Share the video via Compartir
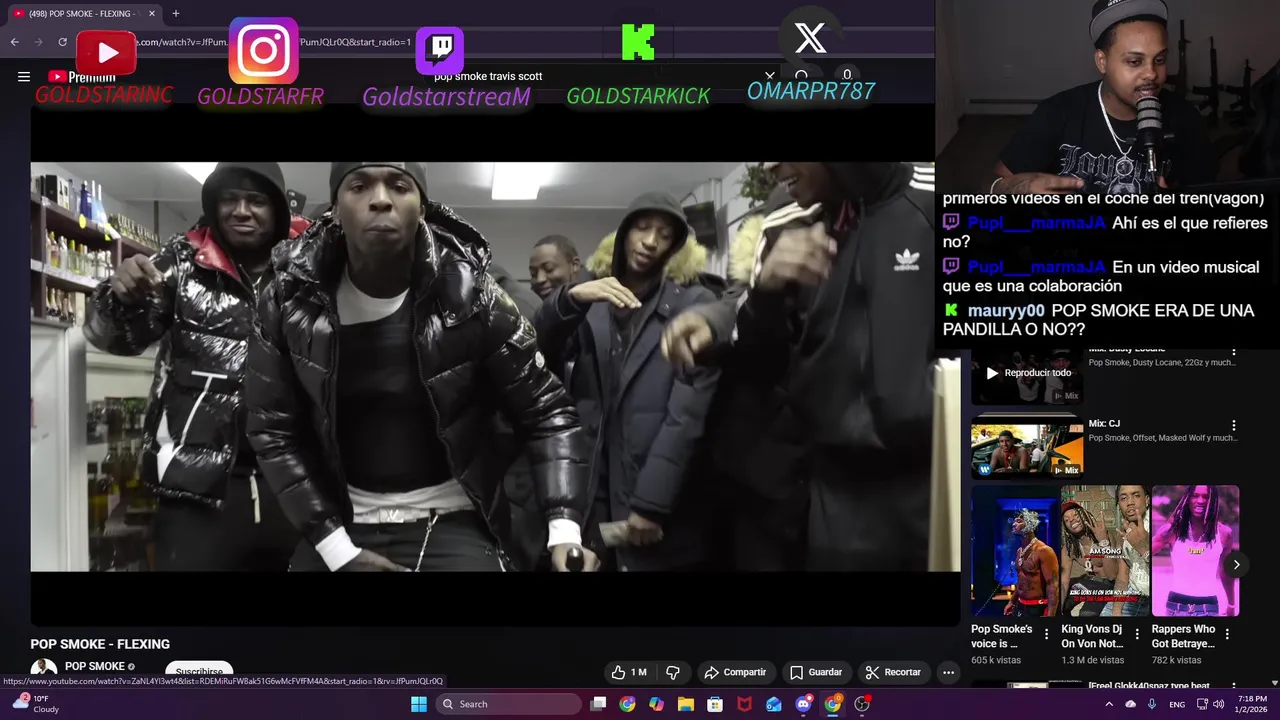 pyautogui.click(x=735, y=672)
